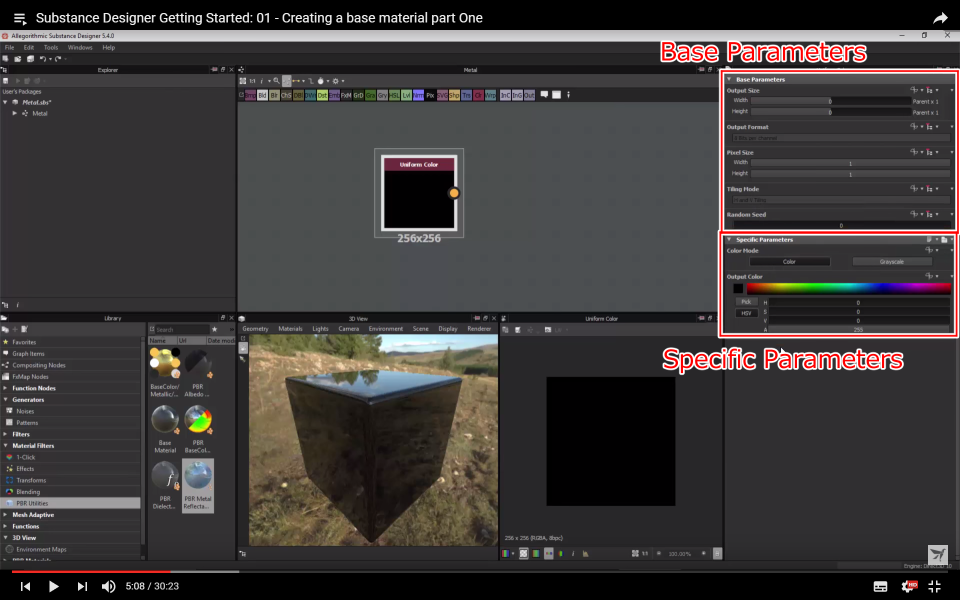Add a Transform node via Trs icon
Image resolution: width=960 pixels, height=600 pixels.
pos(466,96)
